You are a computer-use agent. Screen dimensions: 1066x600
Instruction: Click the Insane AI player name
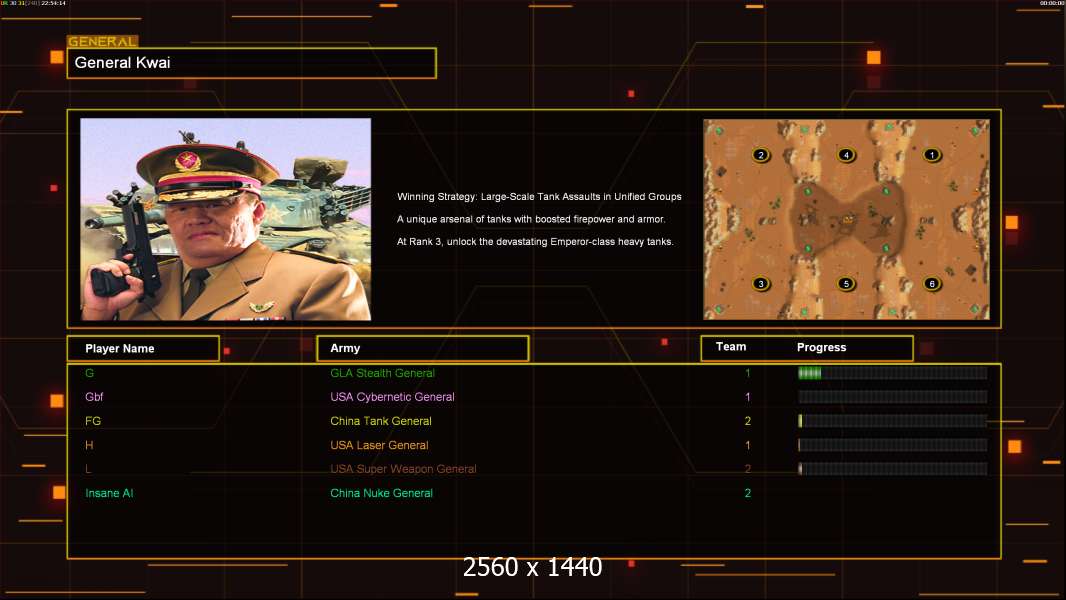[109, 493]
